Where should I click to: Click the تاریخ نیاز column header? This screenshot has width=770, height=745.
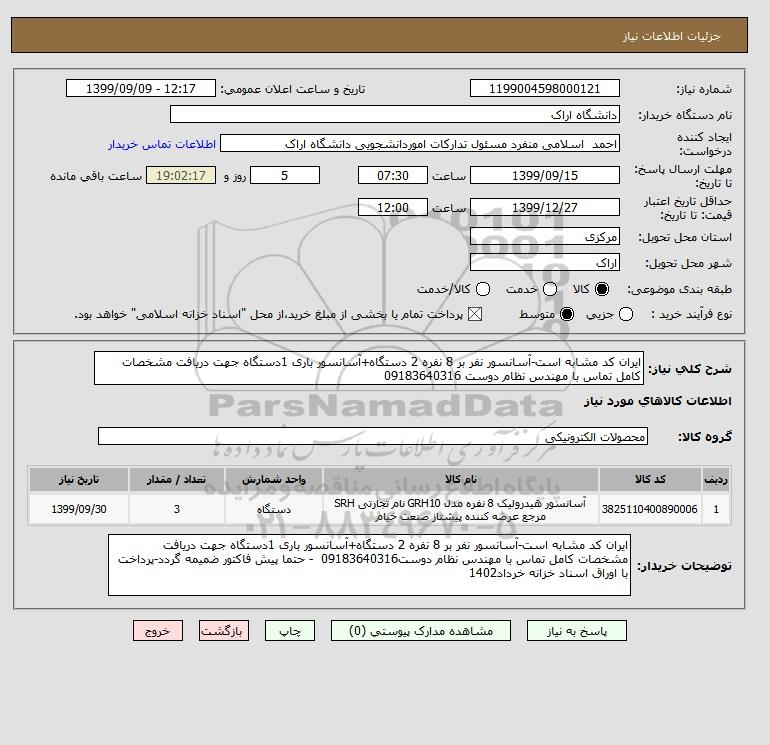pos(79,479)
